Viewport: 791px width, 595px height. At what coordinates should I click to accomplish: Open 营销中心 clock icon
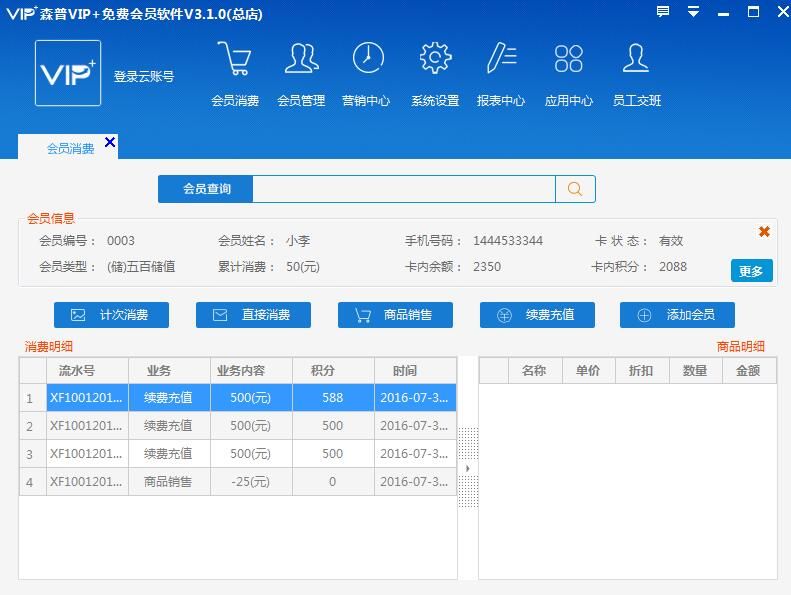pos(367,60)
